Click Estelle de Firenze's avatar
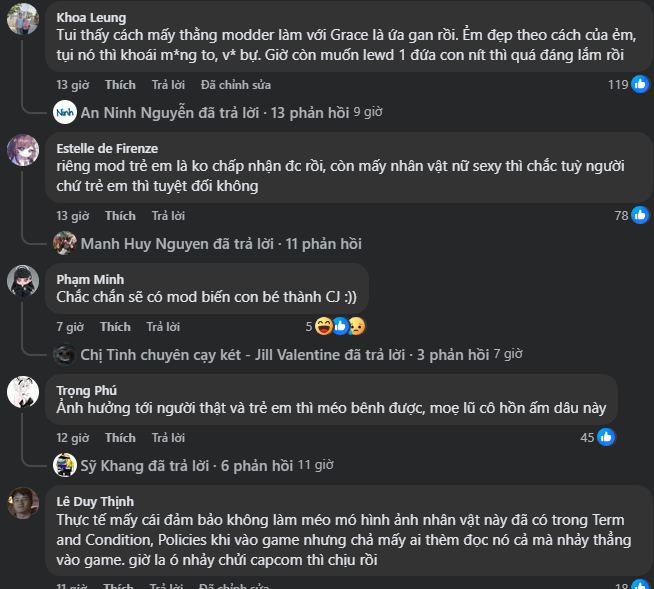 click(x=22, y=150)
